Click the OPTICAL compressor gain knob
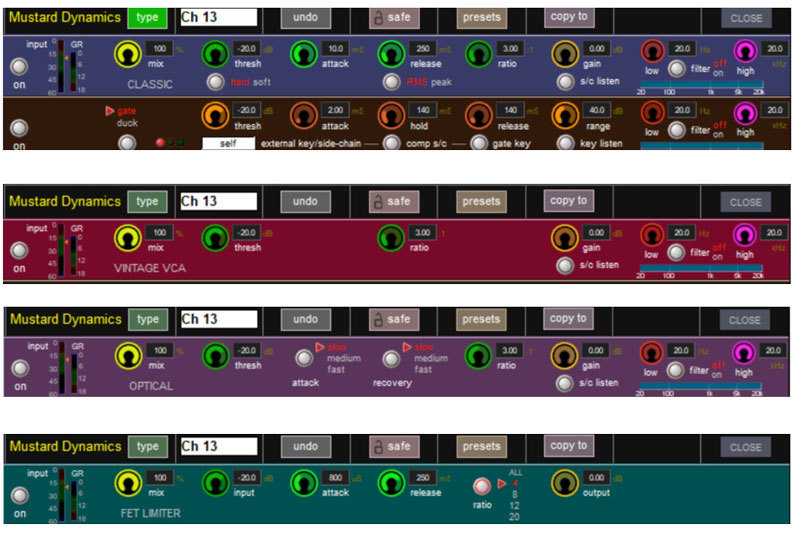The image size is (800, 538). [565, 356]
